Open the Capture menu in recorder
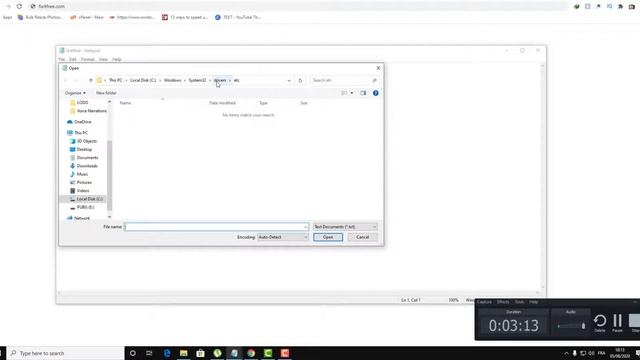 coord(484,302)
